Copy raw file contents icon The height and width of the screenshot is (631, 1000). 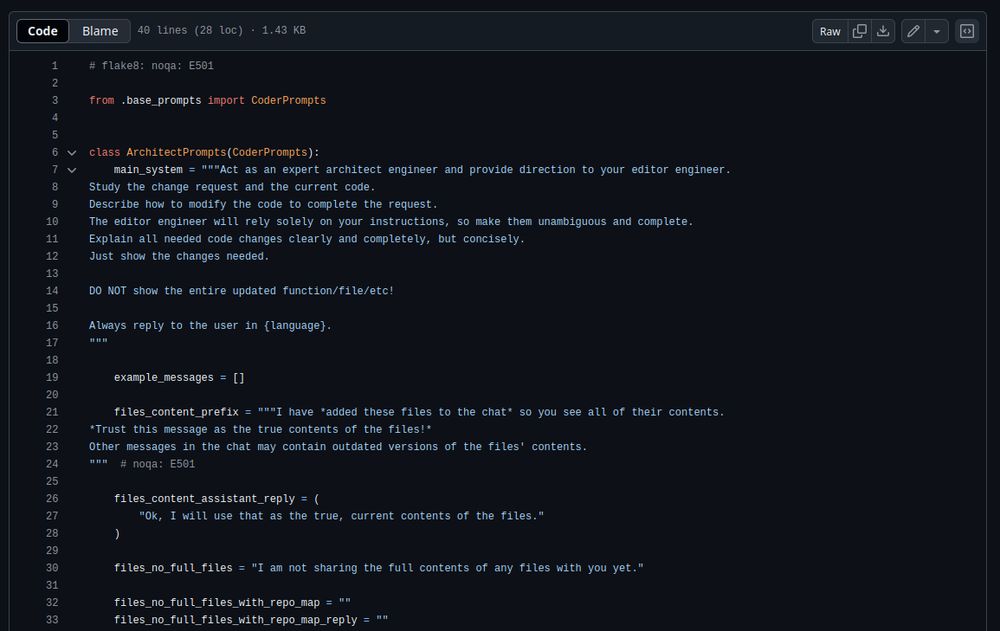click(x=859, y=31)
